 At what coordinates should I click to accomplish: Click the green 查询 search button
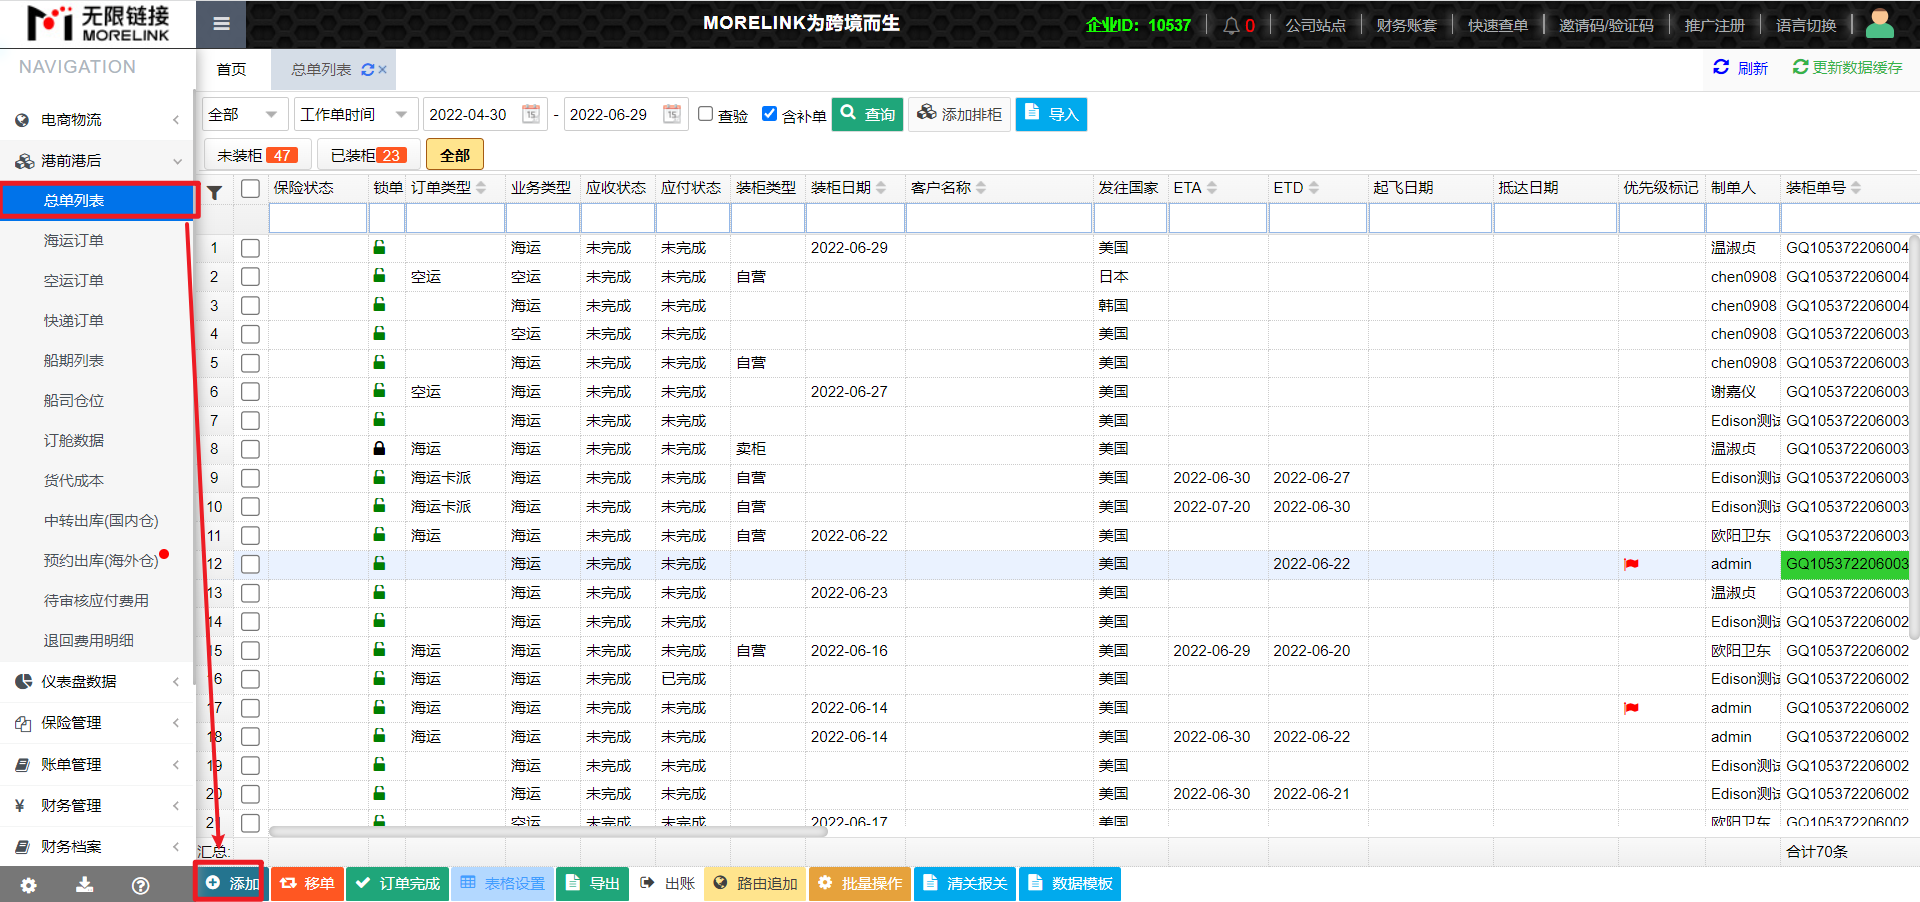tap(867, 115)
